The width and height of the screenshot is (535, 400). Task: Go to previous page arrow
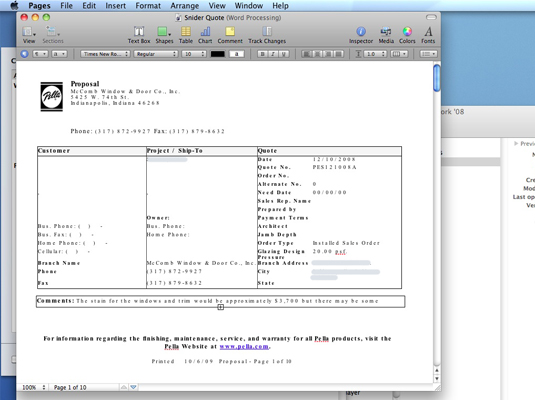coord(124,387)
